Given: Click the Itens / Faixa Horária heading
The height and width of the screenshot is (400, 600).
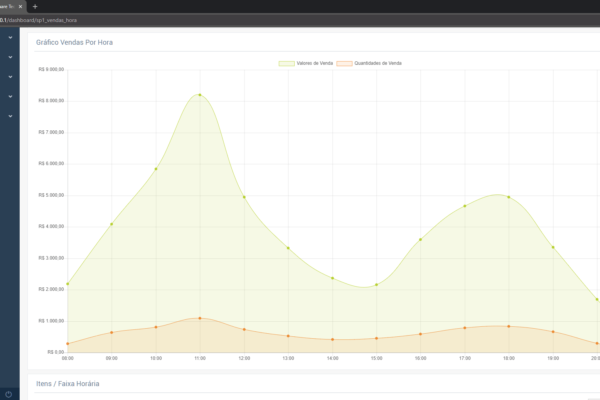Looking at the screenshot, I should coord(68,384).
